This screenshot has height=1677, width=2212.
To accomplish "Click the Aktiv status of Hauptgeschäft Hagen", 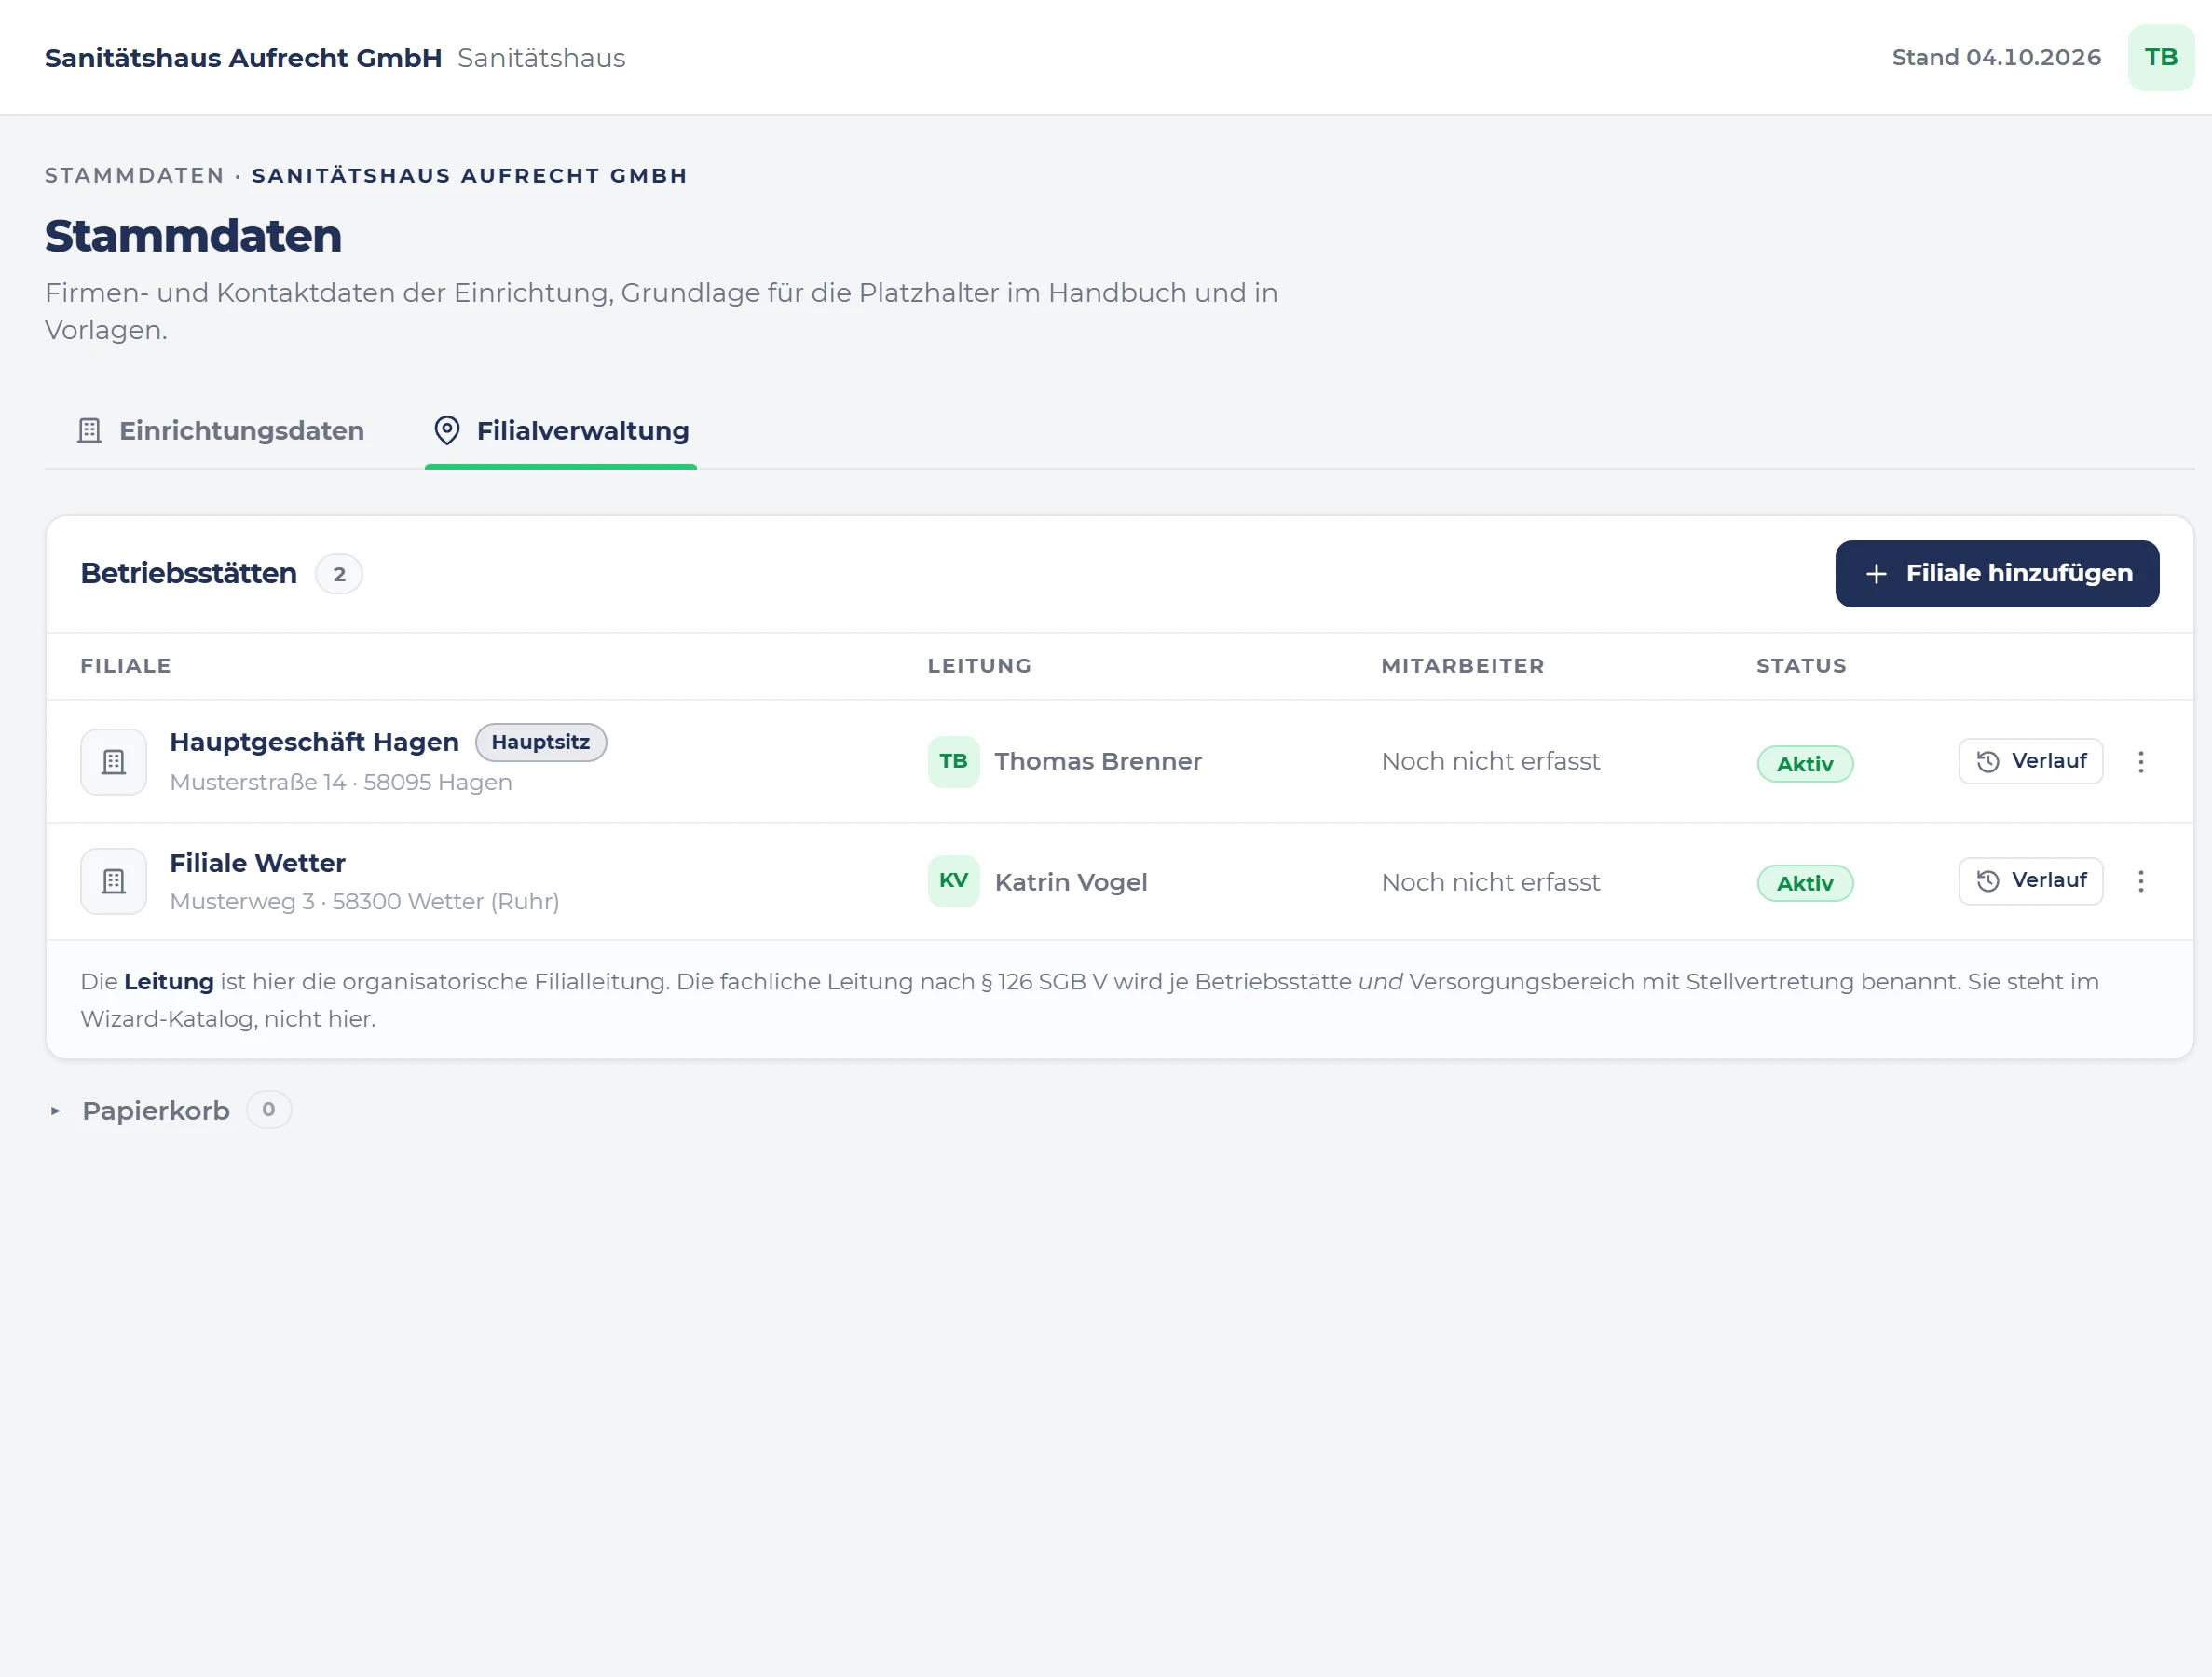I will pyautogui.click(x=1804, y=764).
